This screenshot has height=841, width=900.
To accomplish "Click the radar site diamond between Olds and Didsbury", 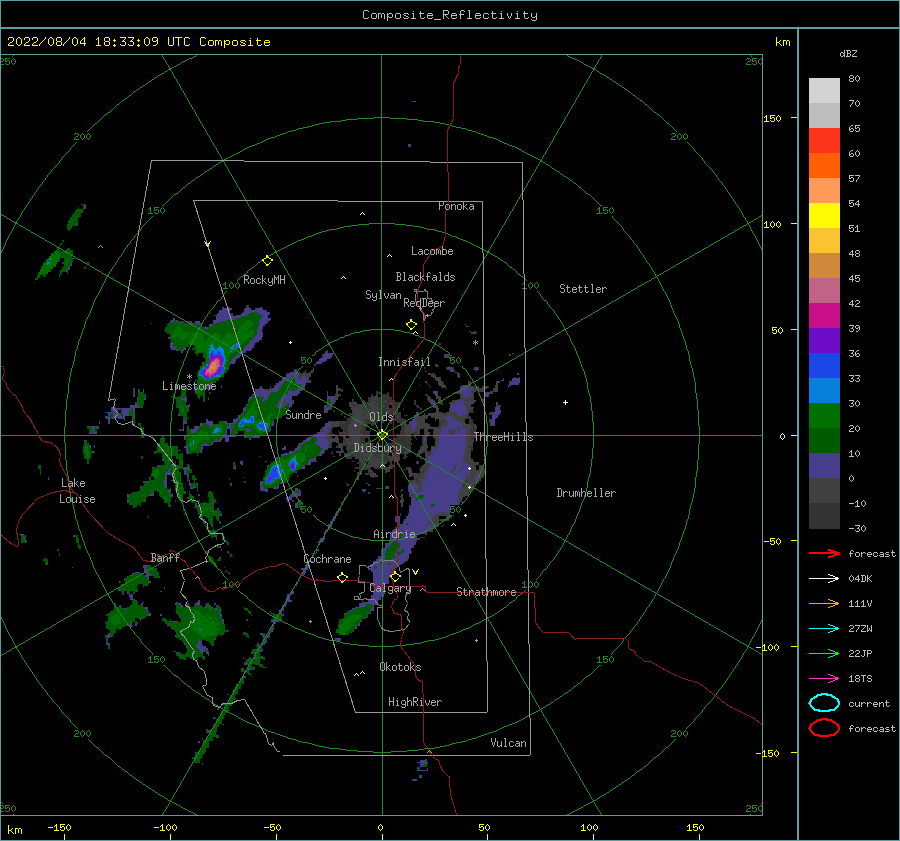I will pos(382,435).
